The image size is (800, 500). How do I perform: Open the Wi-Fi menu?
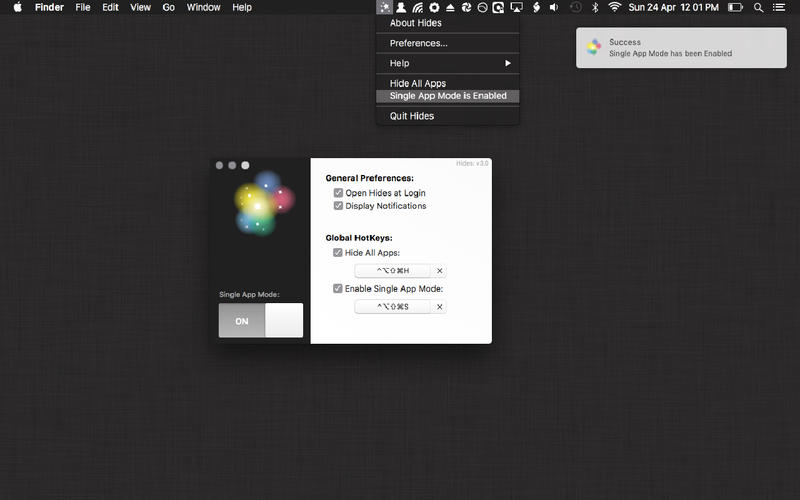click(x=615, y=7)
